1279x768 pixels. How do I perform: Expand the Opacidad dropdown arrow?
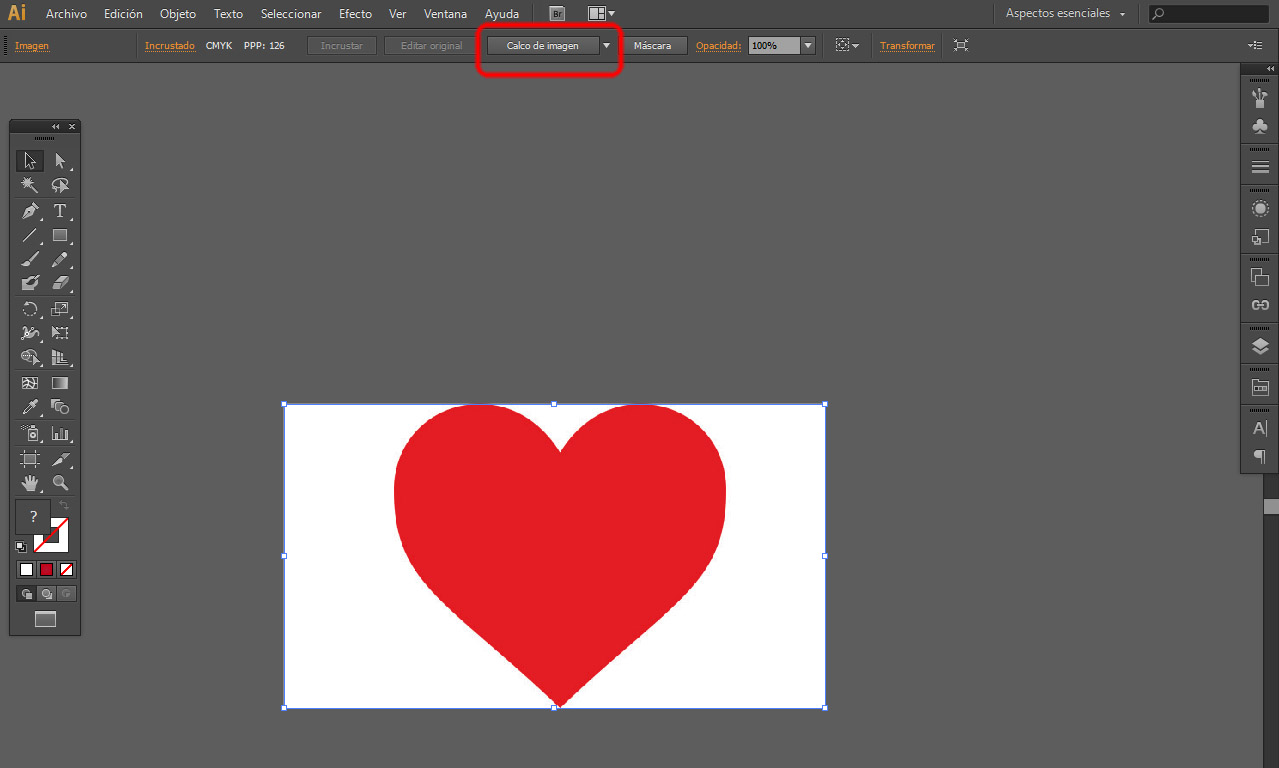(807, 45)
